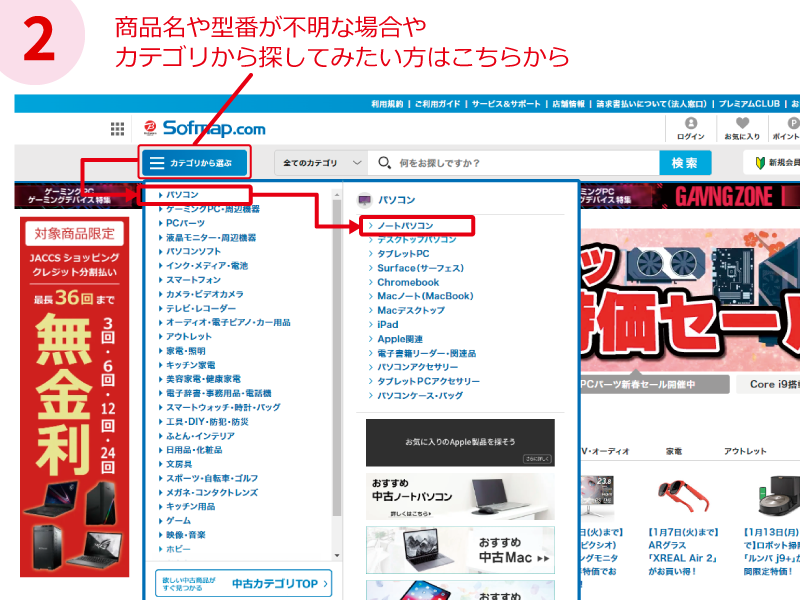The height and width of the screenshot is (600, 800).
Task: Open the Macデスクトップ link
Action: click(411, 310)
